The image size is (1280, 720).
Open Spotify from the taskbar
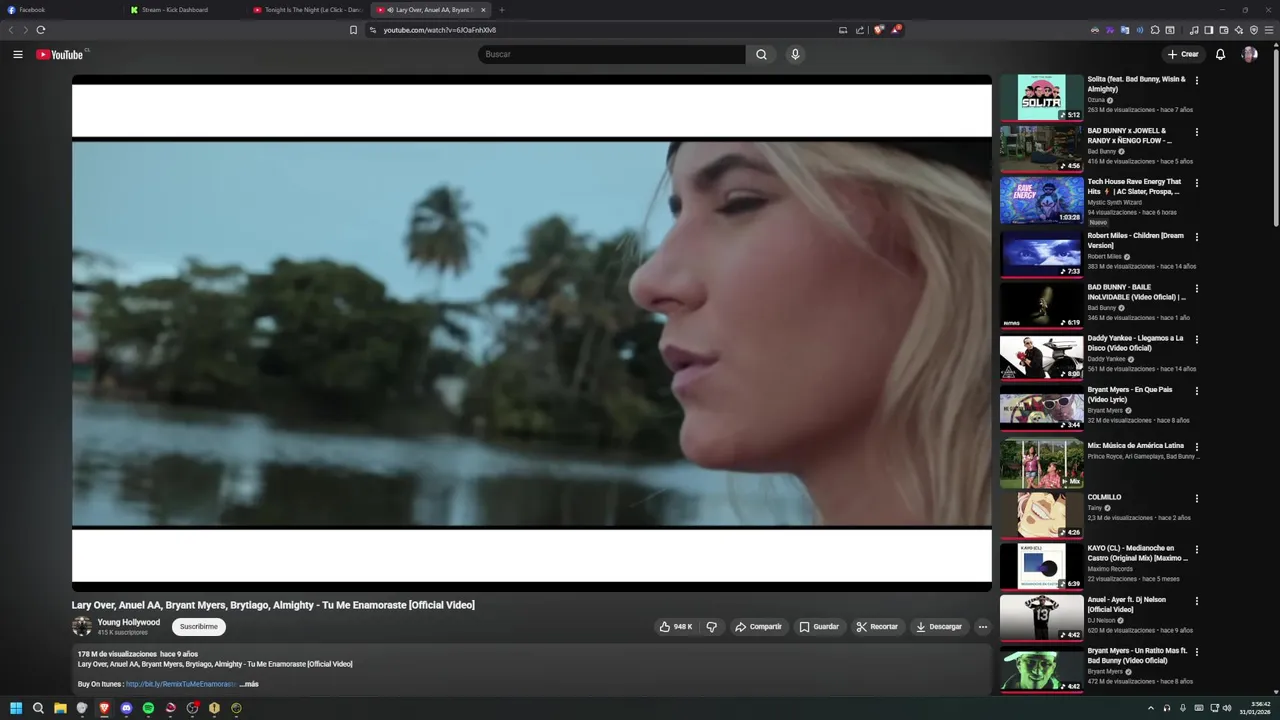coord(148,708)
